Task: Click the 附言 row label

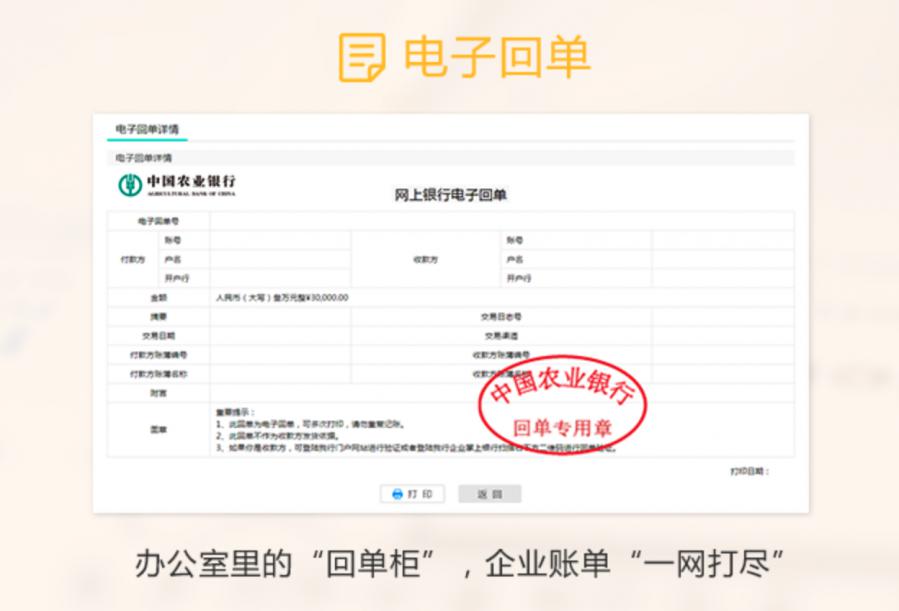Action: pos(158,394)
